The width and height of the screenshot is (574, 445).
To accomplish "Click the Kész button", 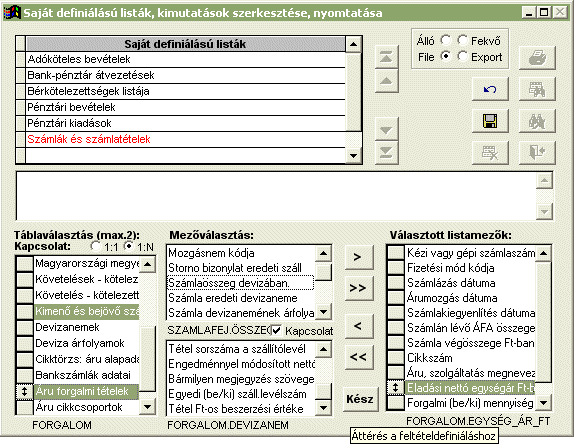I will [360, 399].
